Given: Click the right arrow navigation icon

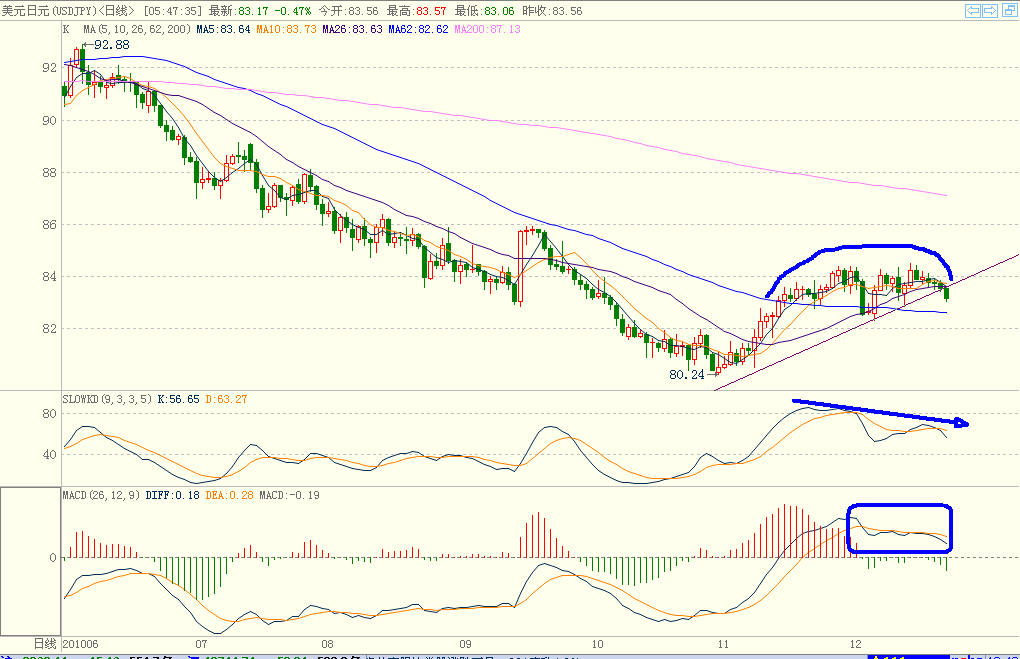Looking at the screenshot, I should [x=989, y=10].
